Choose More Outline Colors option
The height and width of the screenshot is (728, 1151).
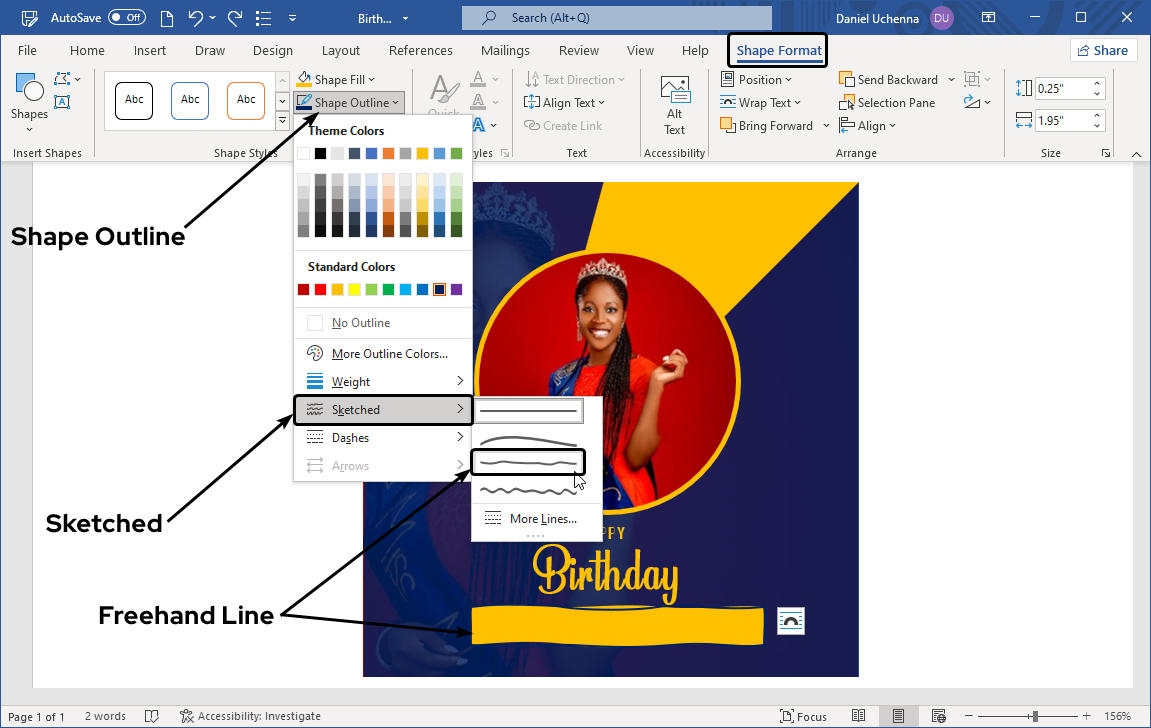pyautogui.click(x=388, y=354)
